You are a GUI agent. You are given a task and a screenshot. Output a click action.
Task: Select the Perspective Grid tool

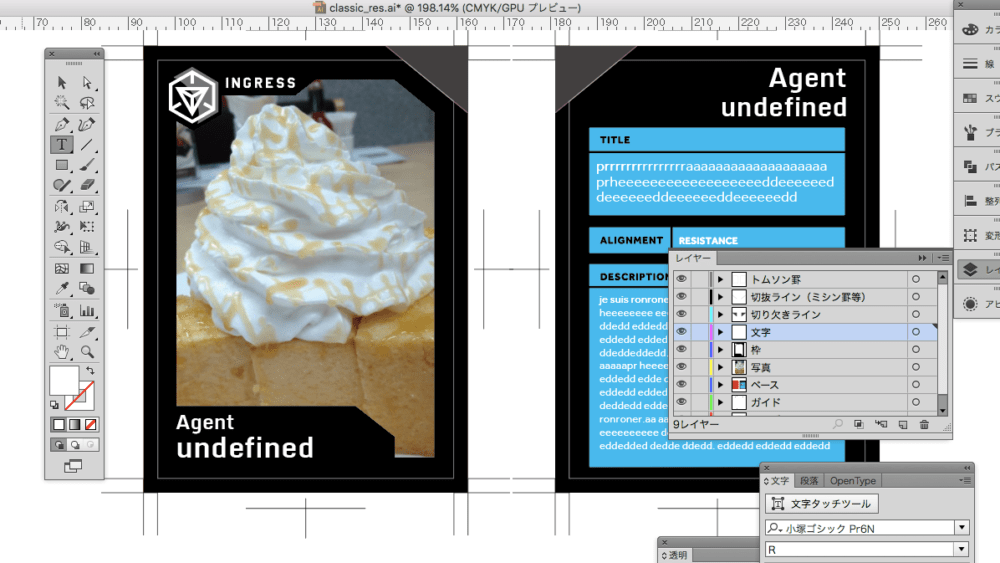coord(87,247)
